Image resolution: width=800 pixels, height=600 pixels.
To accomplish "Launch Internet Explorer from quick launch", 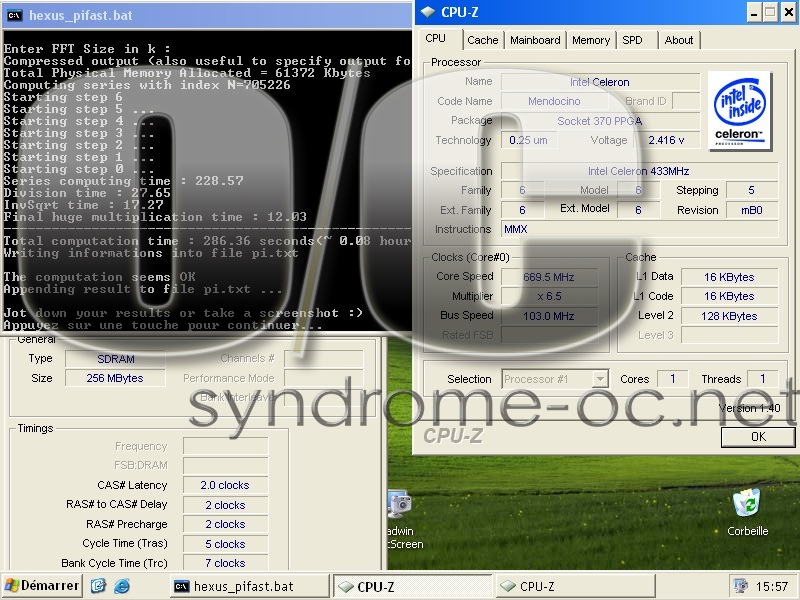I will coord(121,586).
